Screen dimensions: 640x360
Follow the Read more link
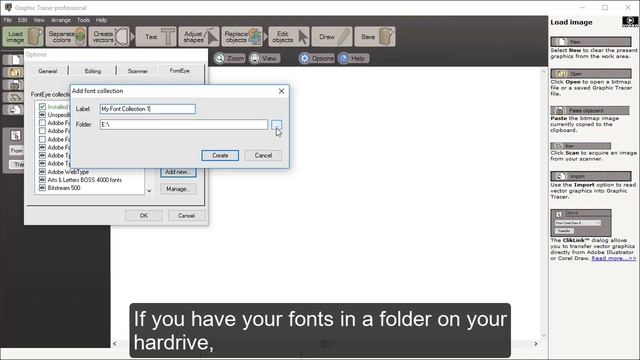(x=613, y=258)
